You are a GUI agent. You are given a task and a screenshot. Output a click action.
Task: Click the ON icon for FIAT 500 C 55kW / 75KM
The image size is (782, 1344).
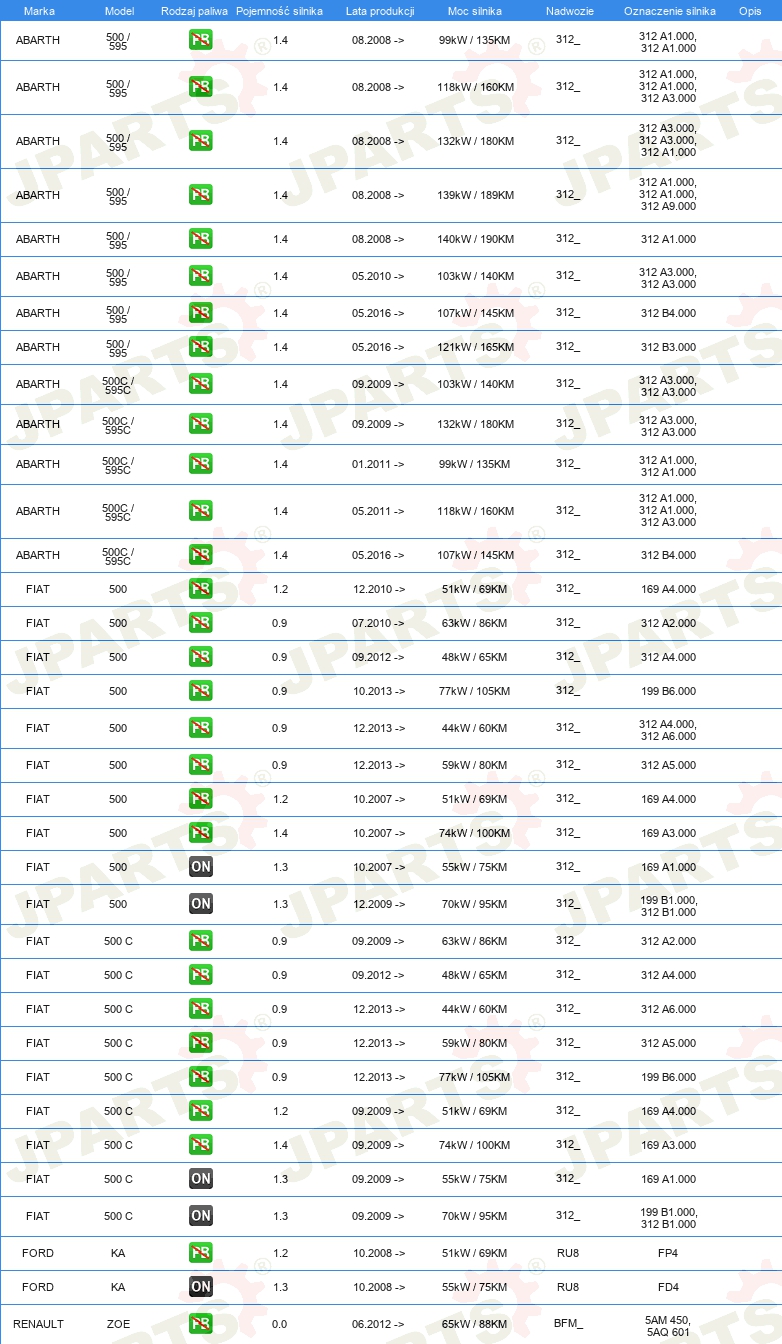[201, 1179]
